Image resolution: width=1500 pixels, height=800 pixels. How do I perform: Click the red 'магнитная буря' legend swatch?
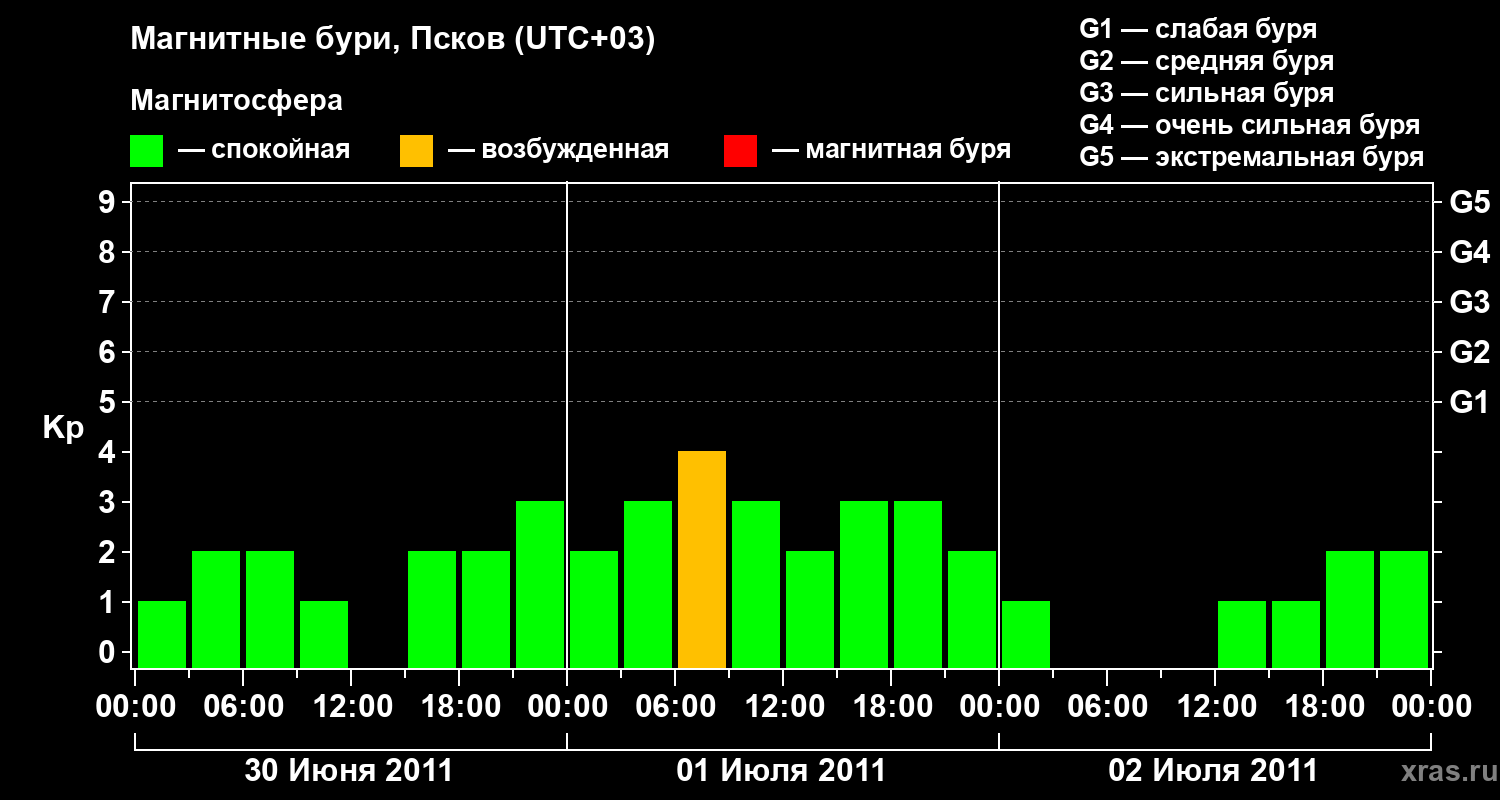pos(740,151)
